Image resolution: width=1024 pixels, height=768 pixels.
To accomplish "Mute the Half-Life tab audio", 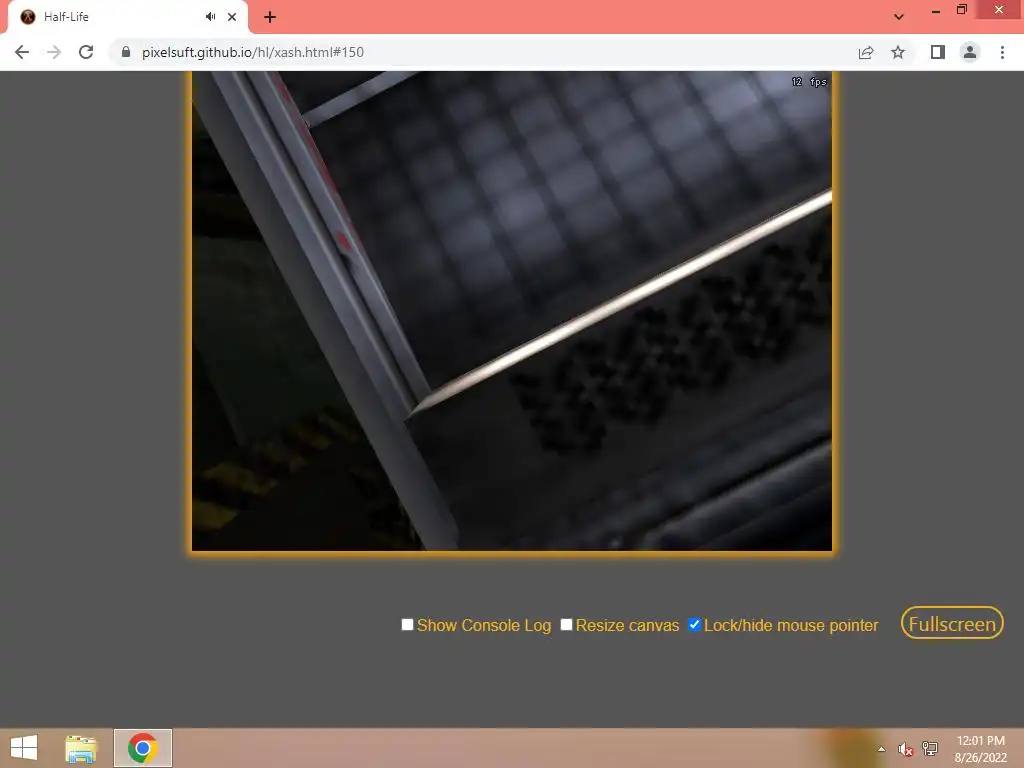I will (210, 16).
